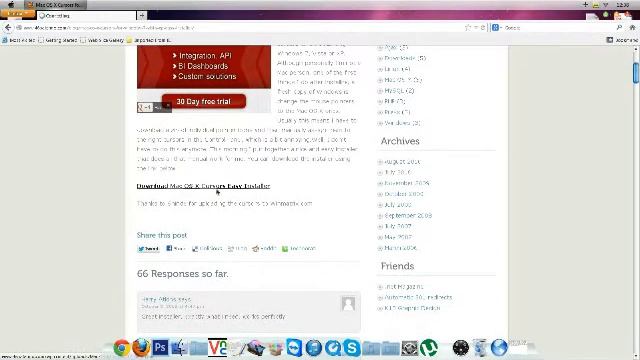Reload the page using refresh icon
Screen dimensions: 640x360
click(x=483, y=27)
